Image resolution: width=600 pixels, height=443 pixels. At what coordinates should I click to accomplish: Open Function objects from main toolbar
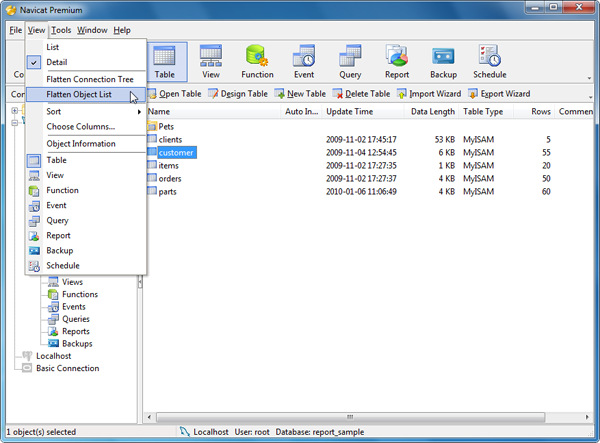(257, 62)
